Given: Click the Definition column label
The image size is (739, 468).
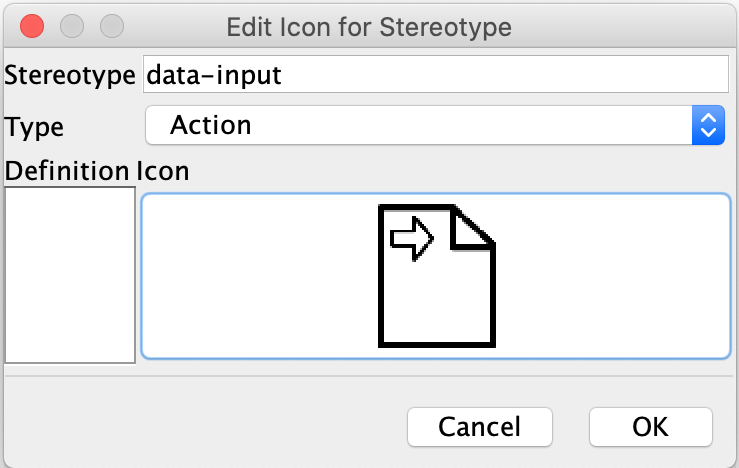Looking at the screenshot, I should coord(67,171).
